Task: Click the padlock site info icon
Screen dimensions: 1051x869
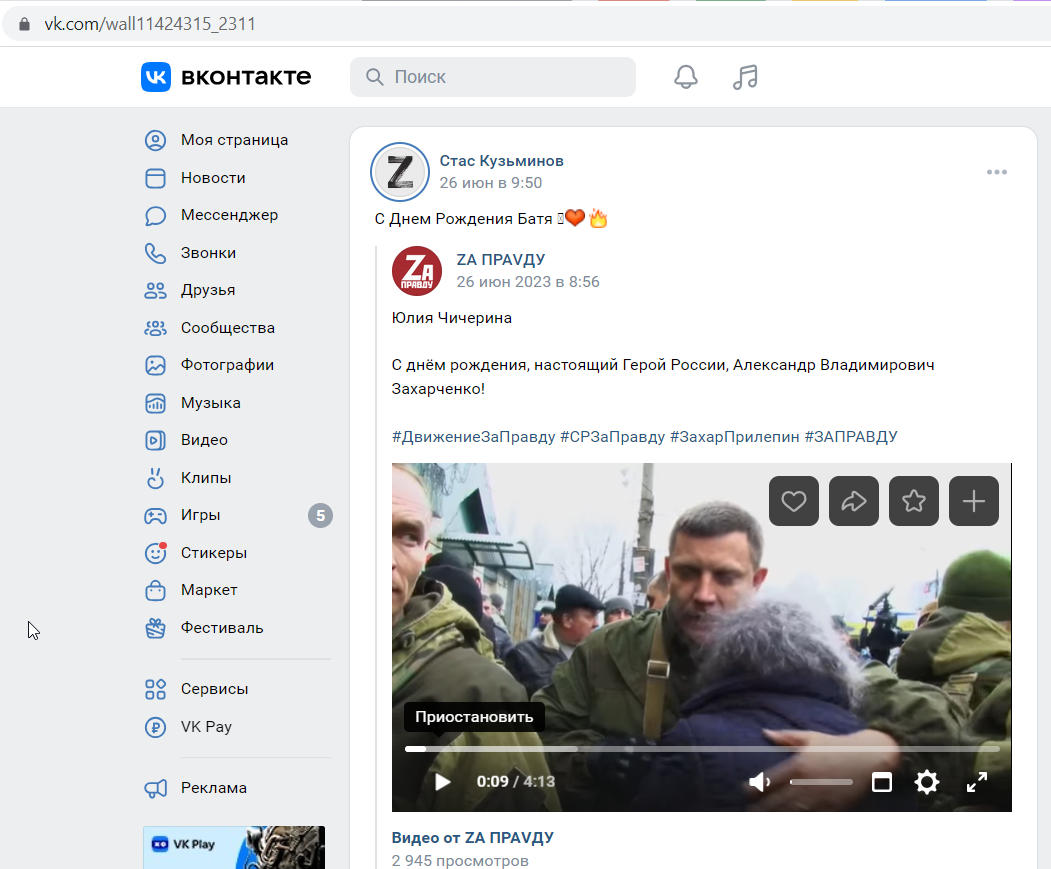Action: [x=25, y=24]
